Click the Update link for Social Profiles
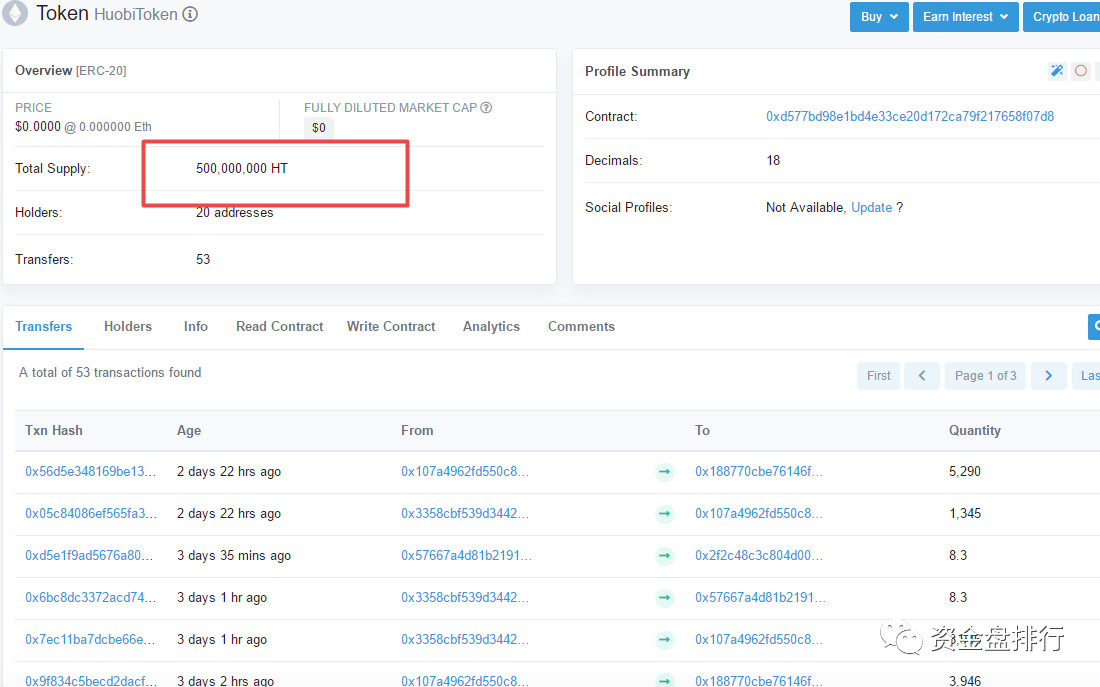Viewport: 1100px width, 687px height. (871, 208)
